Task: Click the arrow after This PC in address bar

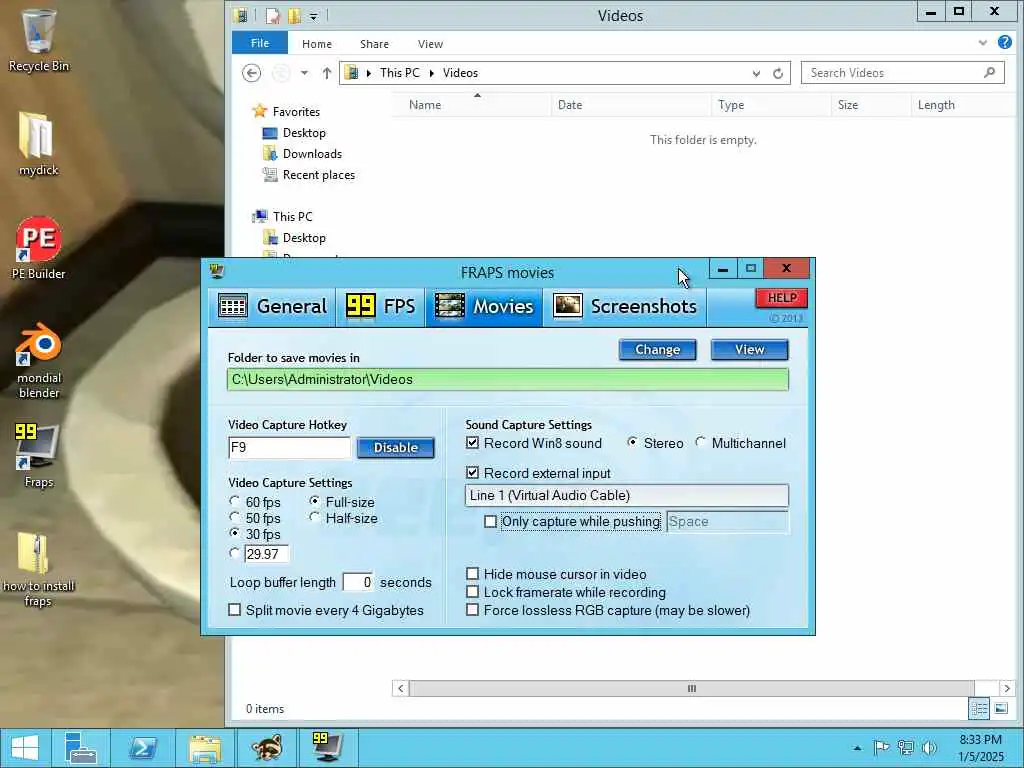Action: pyautogui.click(x=432, y=73)
